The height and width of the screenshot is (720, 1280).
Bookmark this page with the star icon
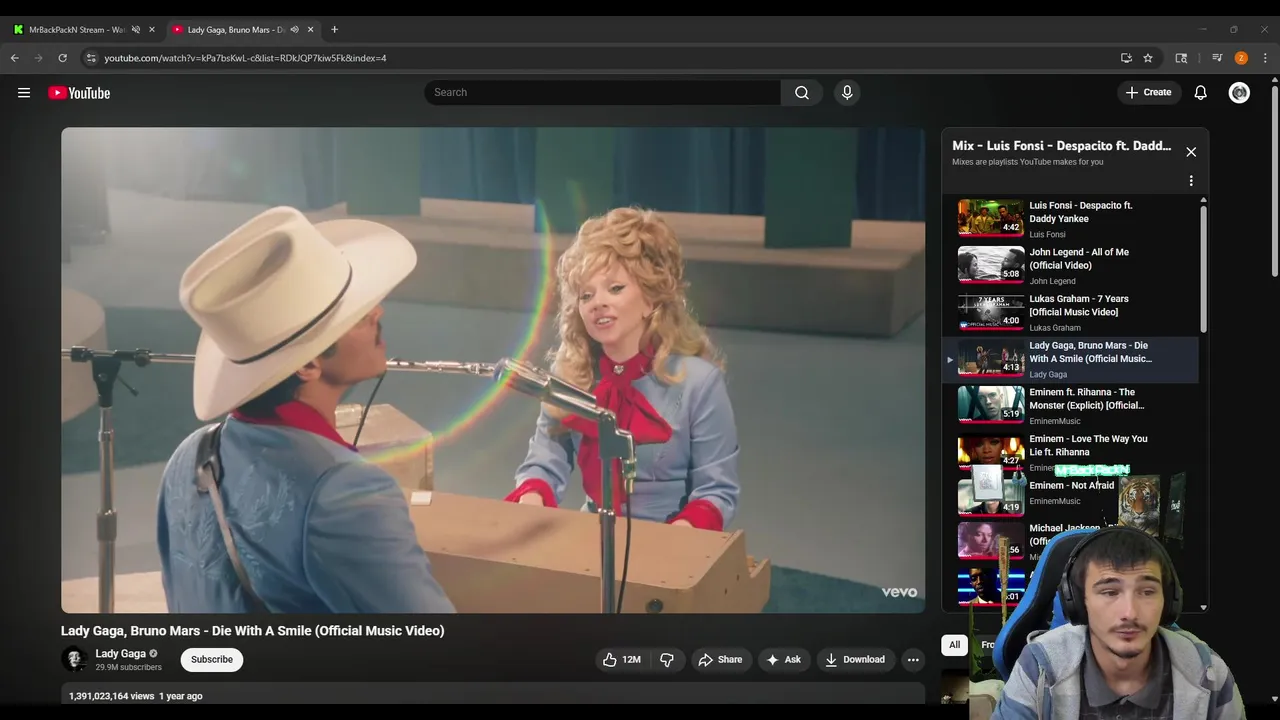[x=1148, y=58]
